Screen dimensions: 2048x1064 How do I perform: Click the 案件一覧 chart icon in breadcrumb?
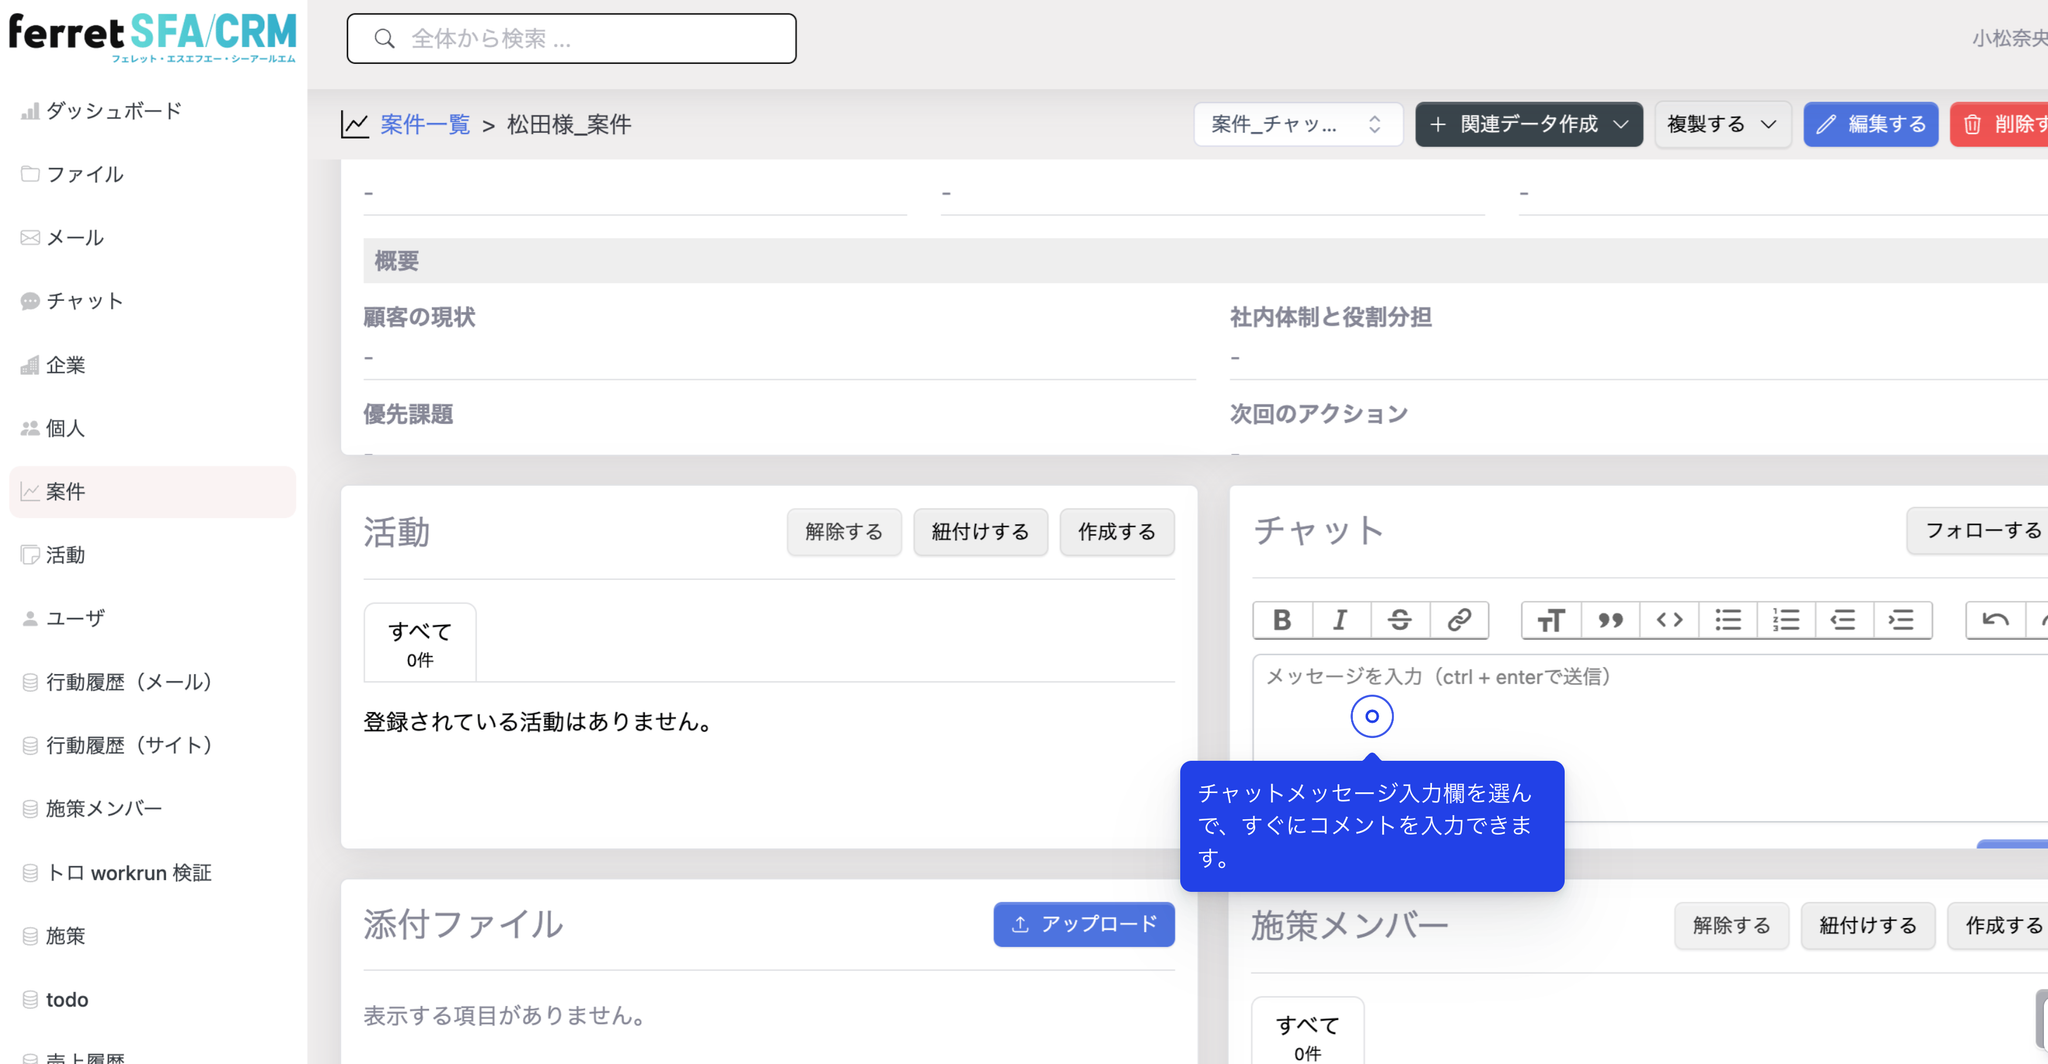click(355, 124)
